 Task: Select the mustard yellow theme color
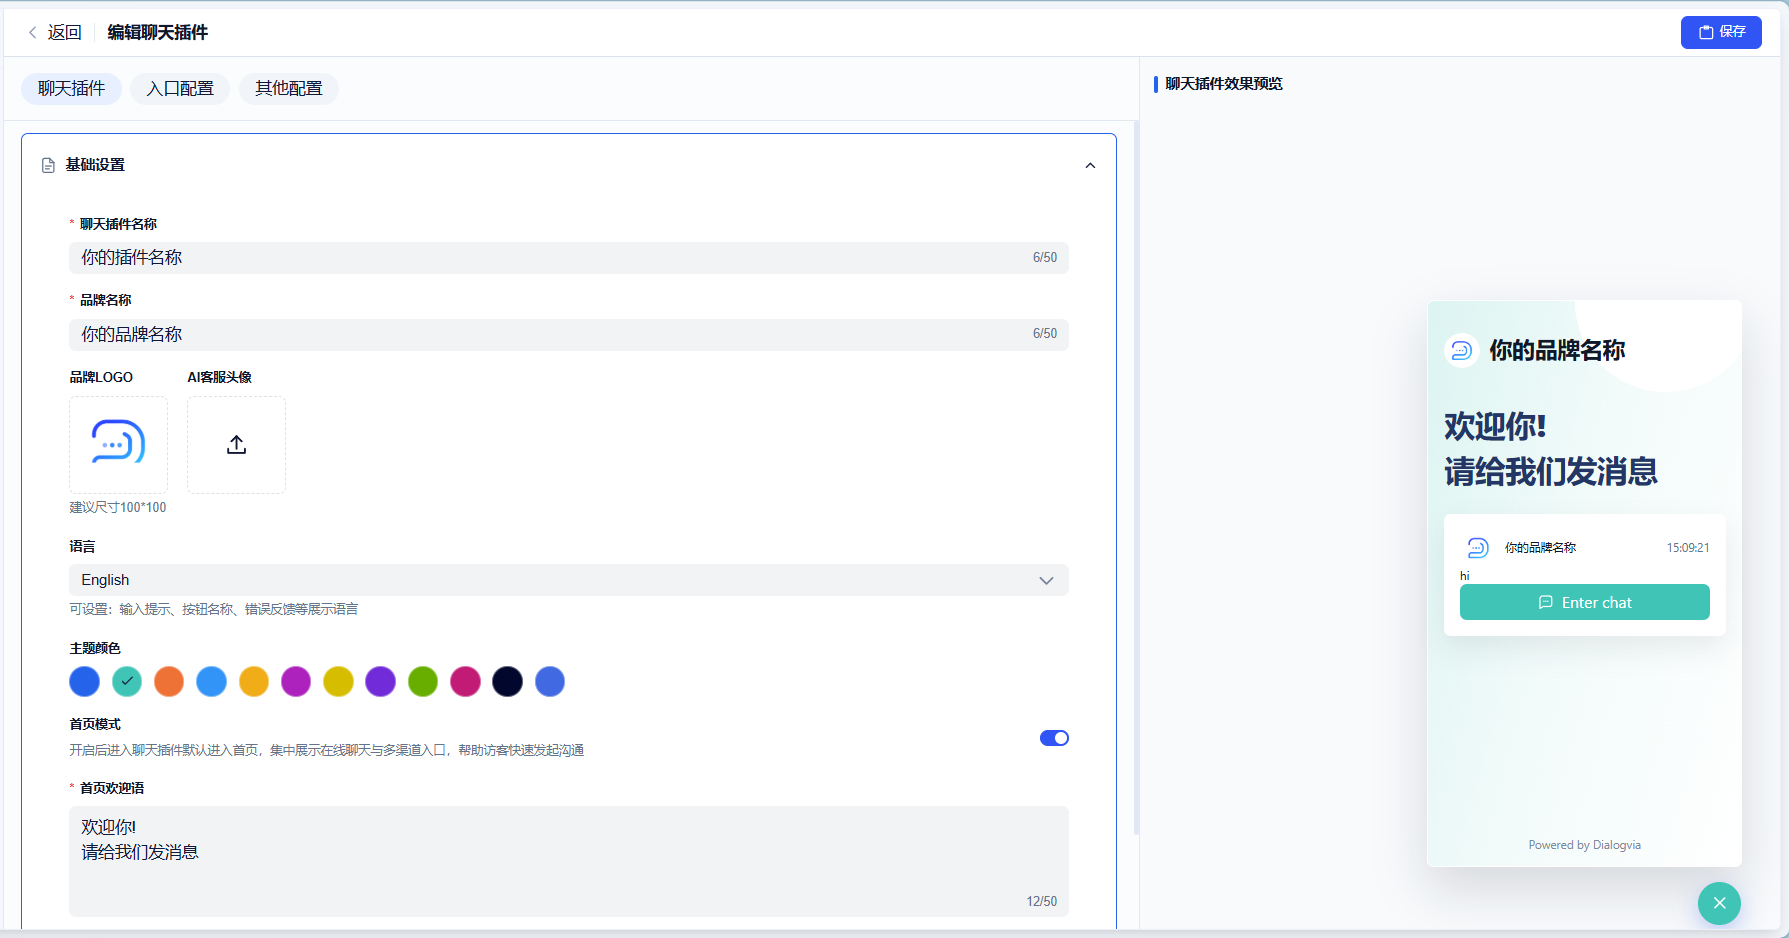338,682
